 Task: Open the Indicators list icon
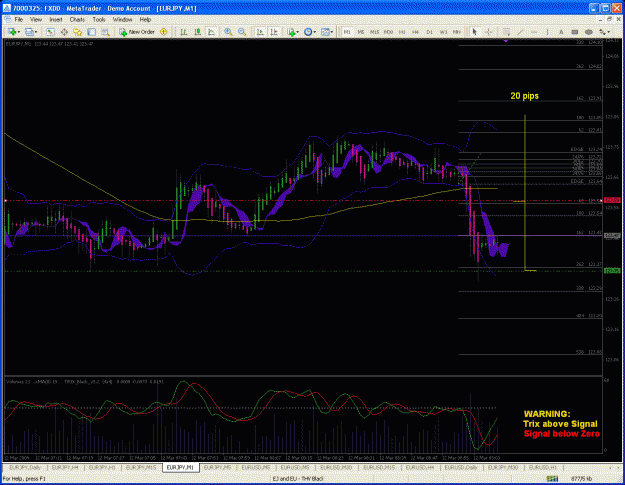coord(291,32)
